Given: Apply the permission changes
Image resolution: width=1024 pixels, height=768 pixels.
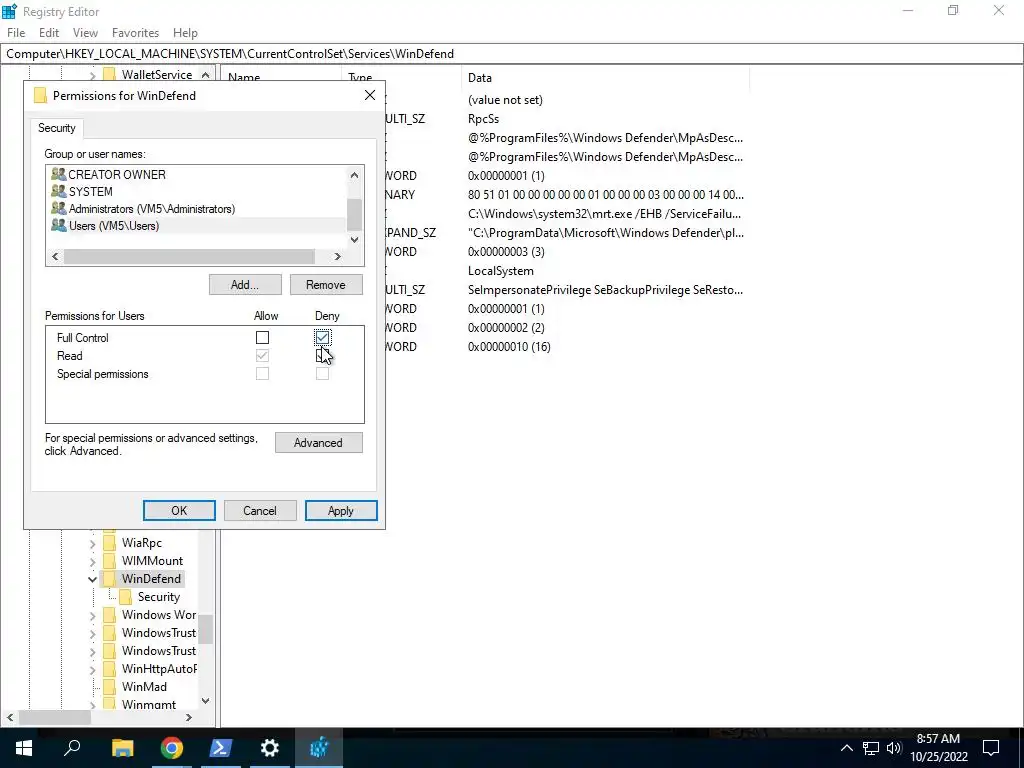Looking at the screenshot, I should tap(341, 511).
